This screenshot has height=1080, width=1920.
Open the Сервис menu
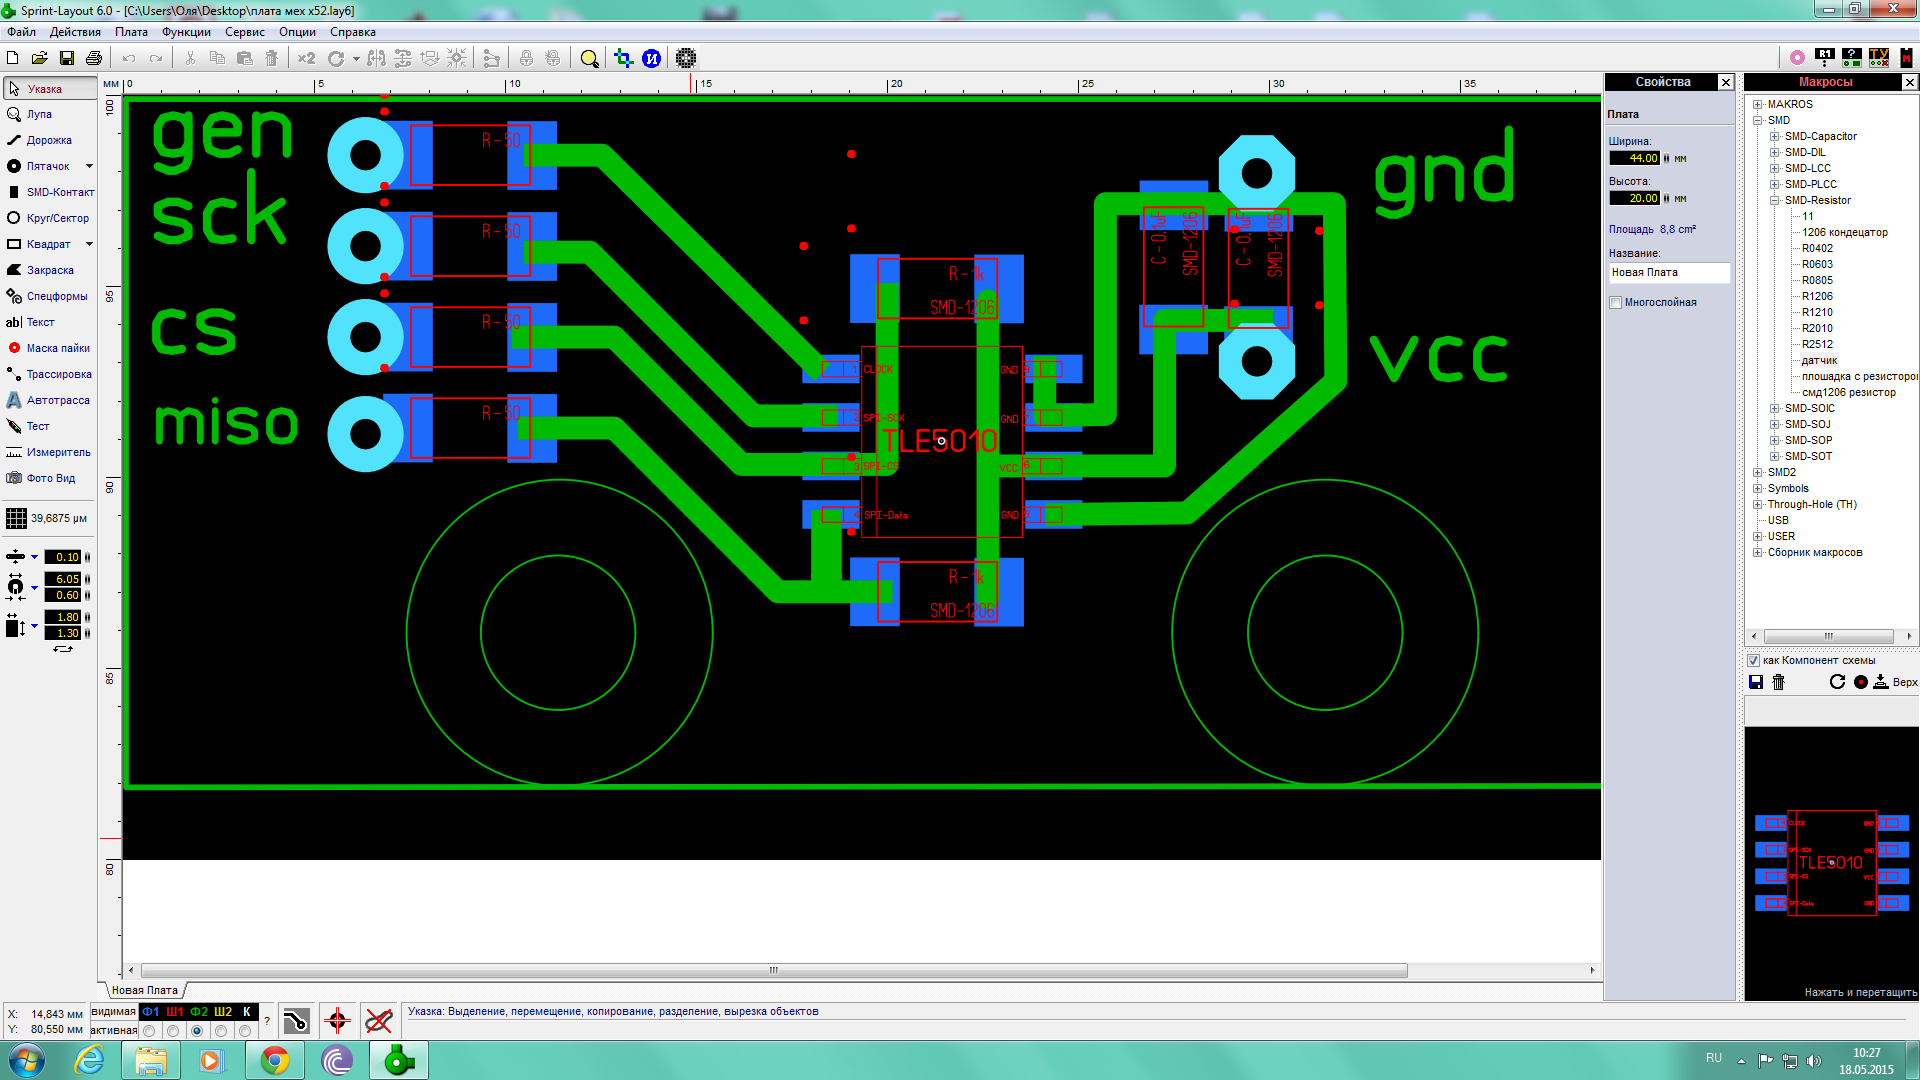pyautogui.click(x=245, y=32)
